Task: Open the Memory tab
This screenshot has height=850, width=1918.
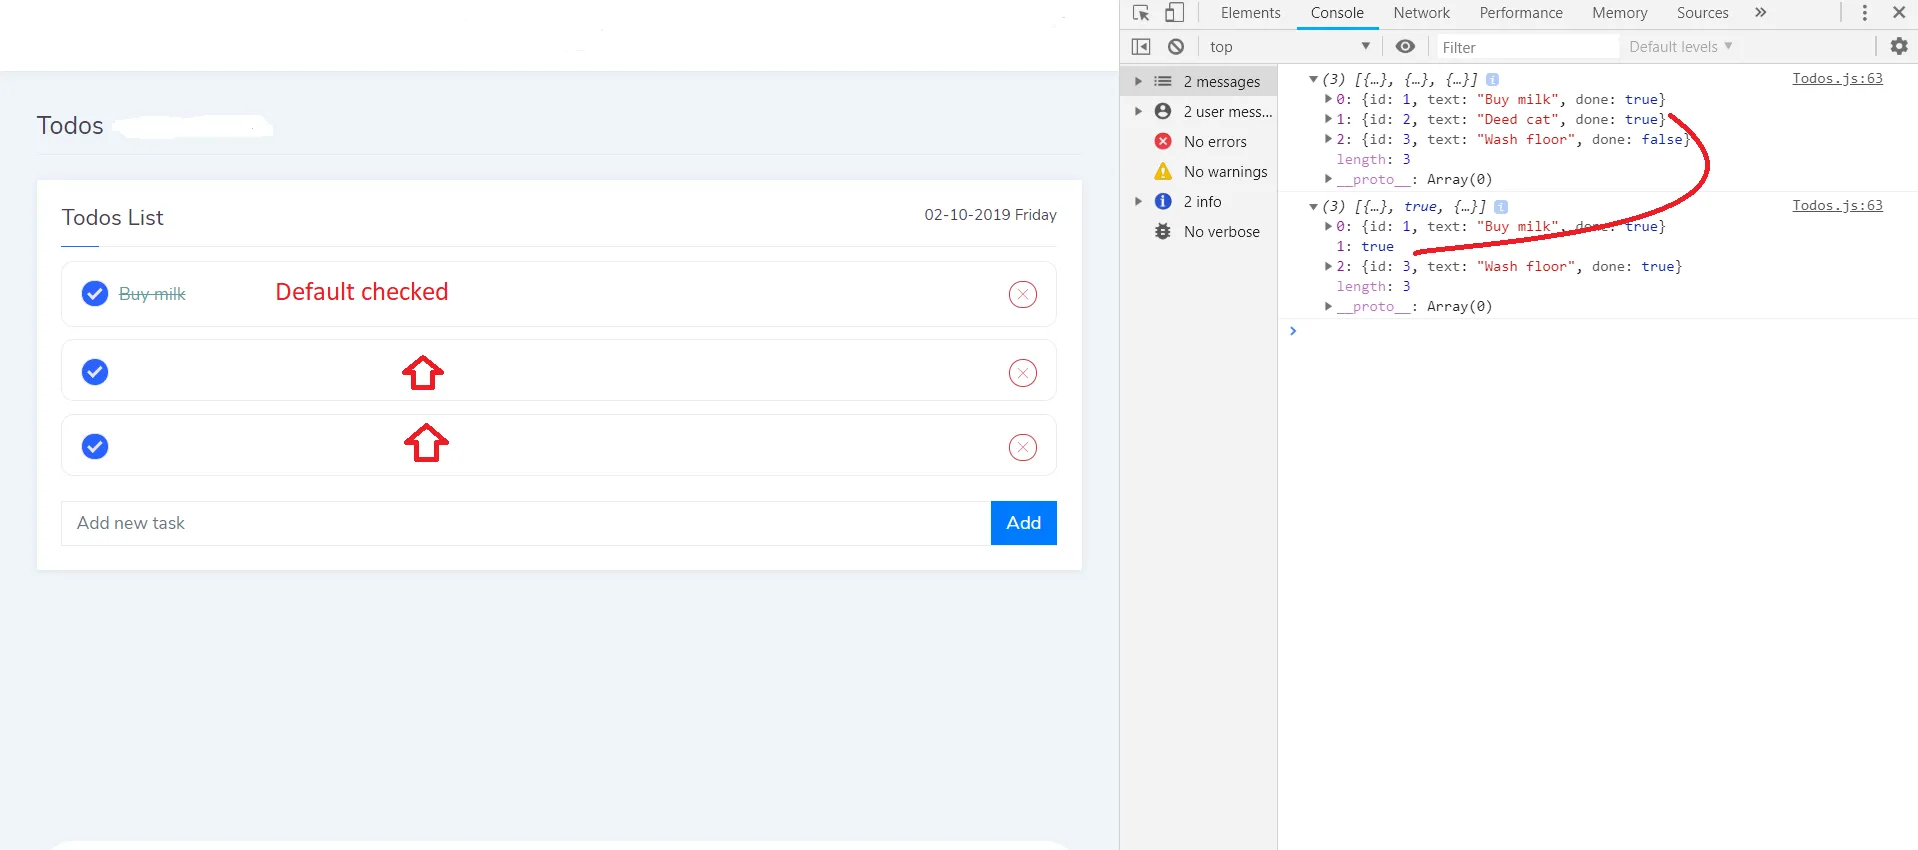Action: click(1620, 13)
